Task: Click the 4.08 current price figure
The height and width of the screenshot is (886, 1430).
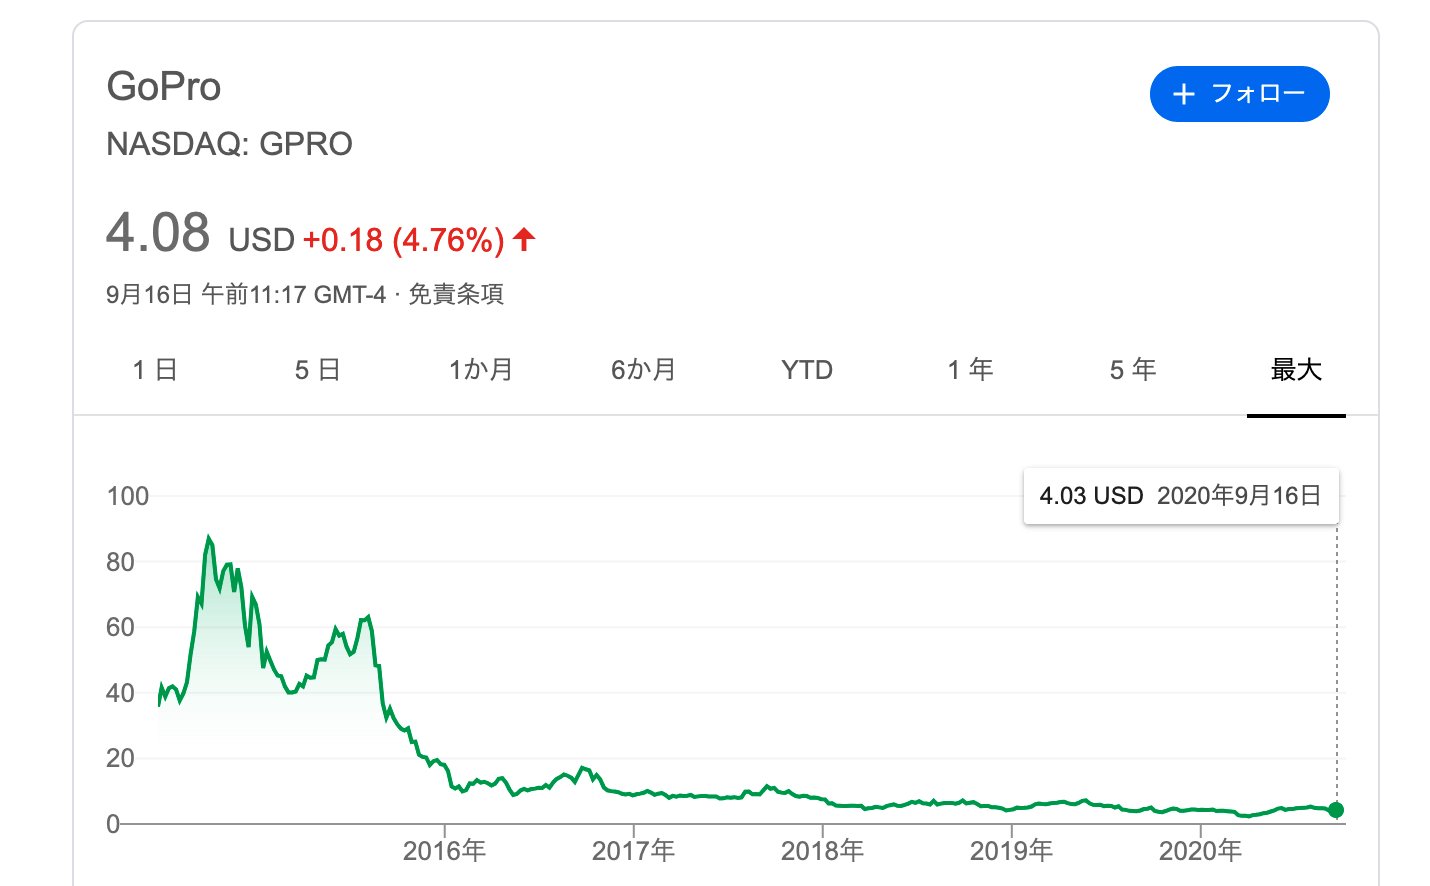Action: (158, 233)
